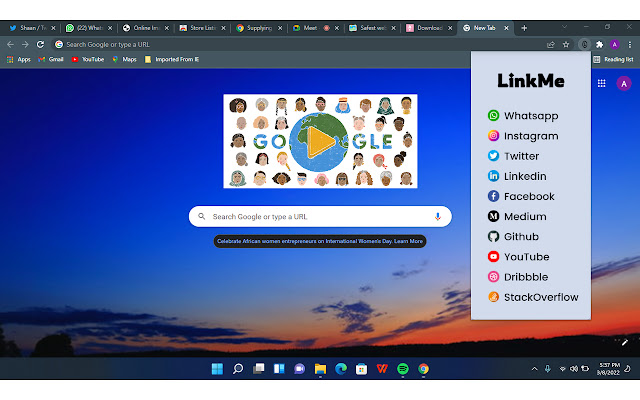Open Task View in the taskbar
The image size is (640, 400).
pos(258,369)
